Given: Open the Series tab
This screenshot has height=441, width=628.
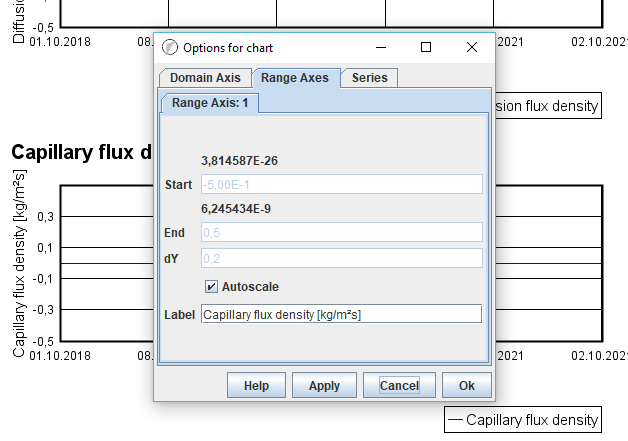Looking at the screenshot, I should click(370, 78).
